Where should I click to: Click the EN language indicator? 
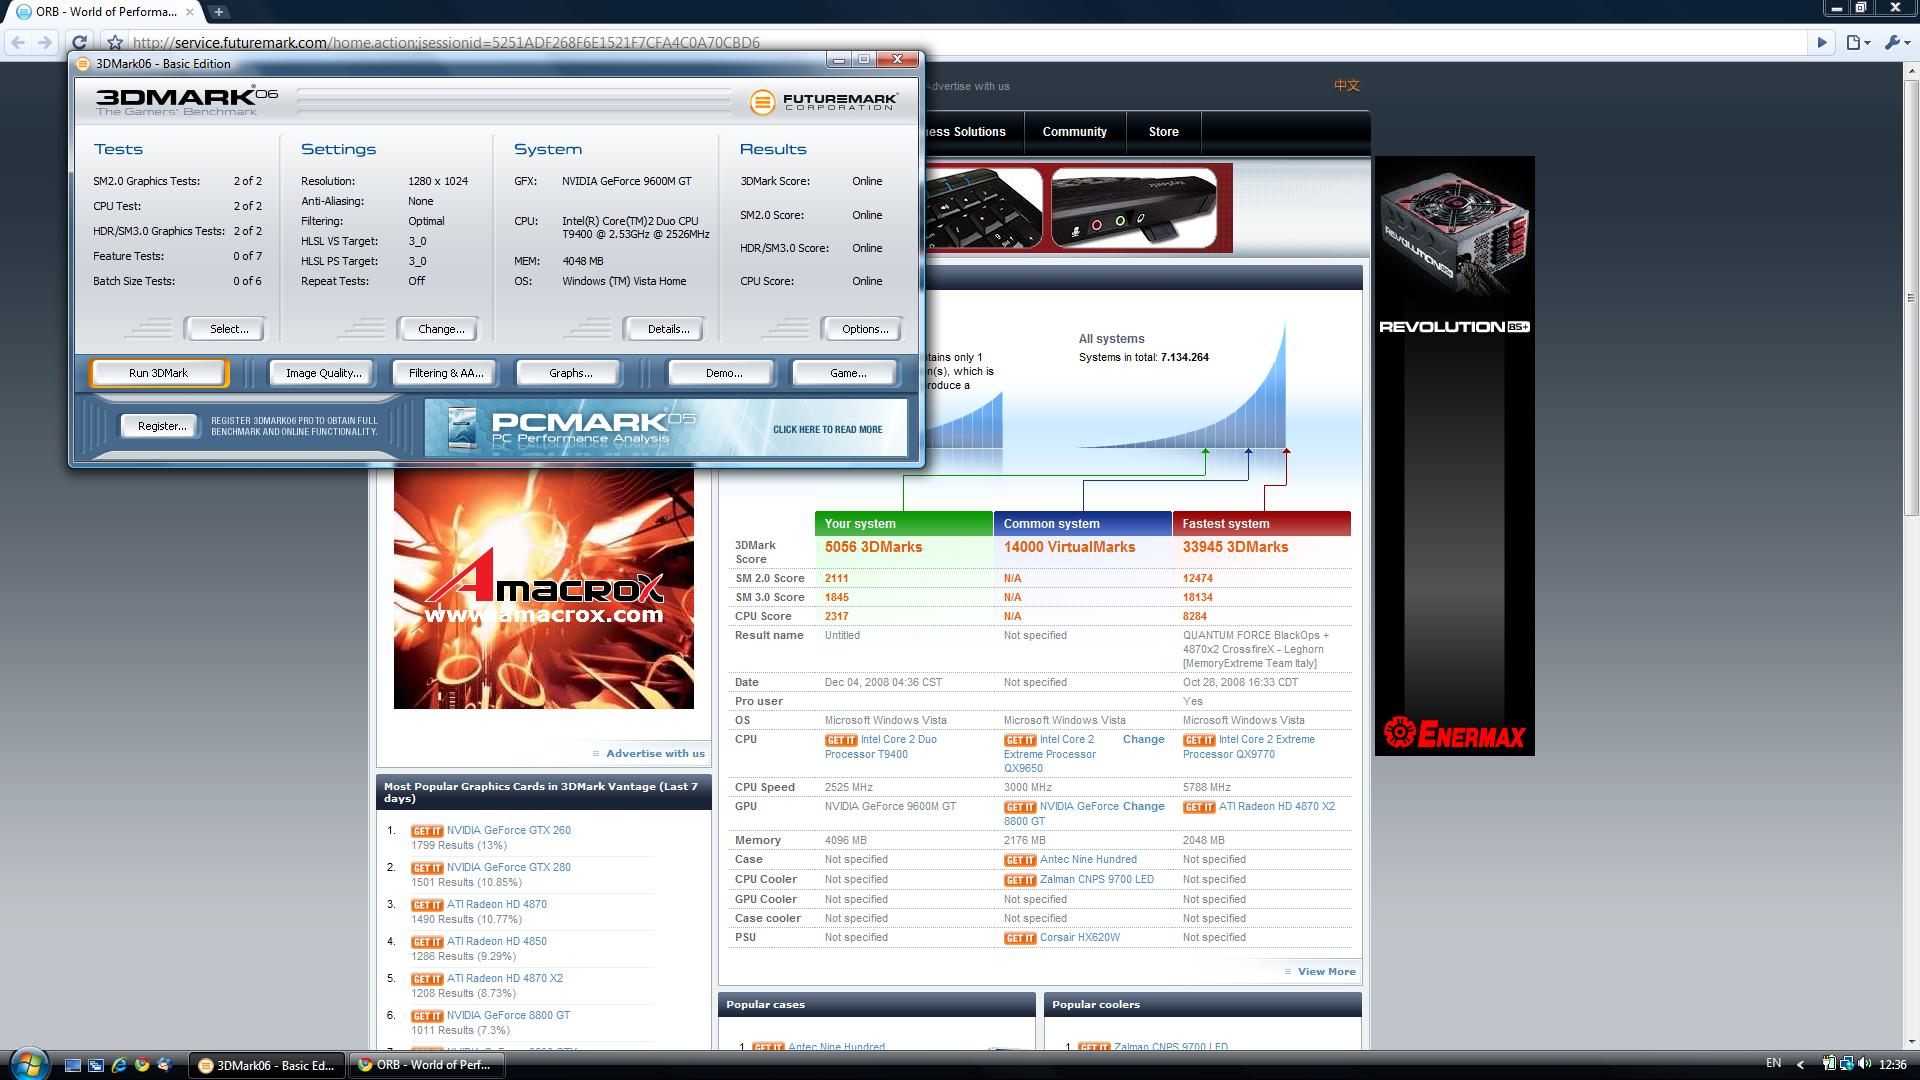(1774, 1063)
